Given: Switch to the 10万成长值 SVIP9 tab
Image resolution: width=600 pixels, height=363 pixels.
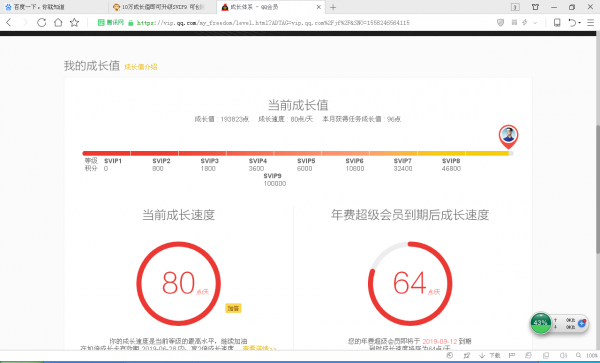Looking at the screenshot, I should (x=162, y=7).
